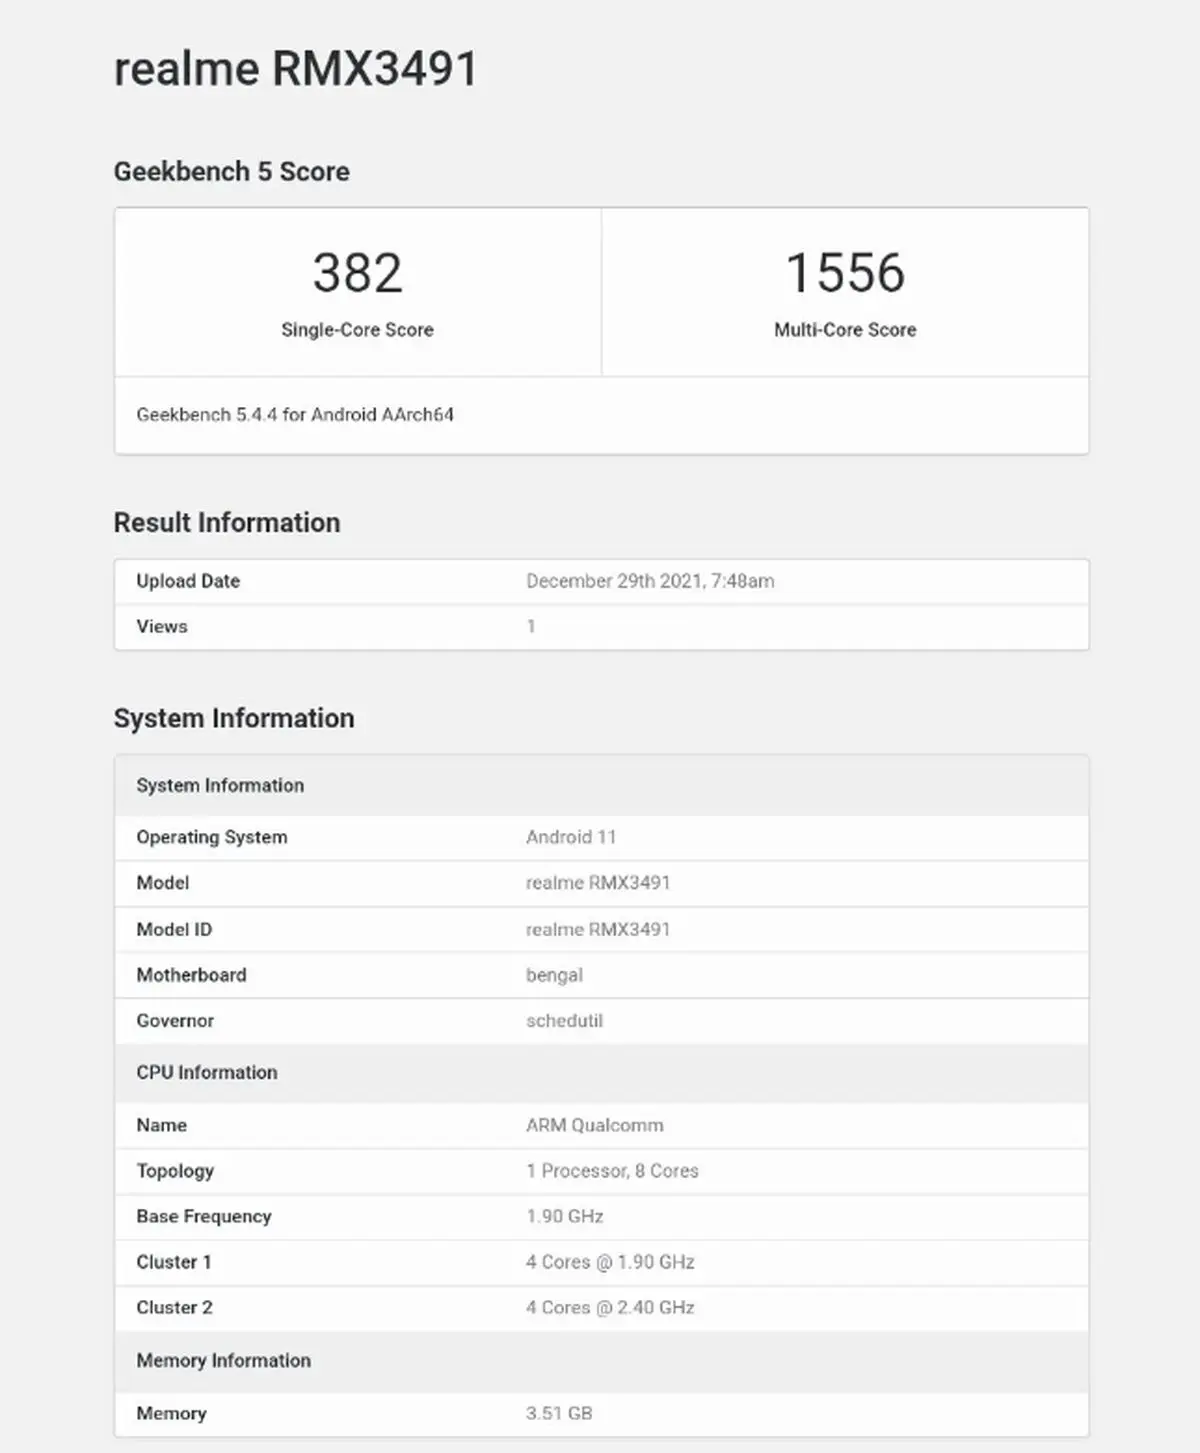Click the 'Views' row label
The width and height of the screenshot is (1200, 1453).
coord(162,626)
